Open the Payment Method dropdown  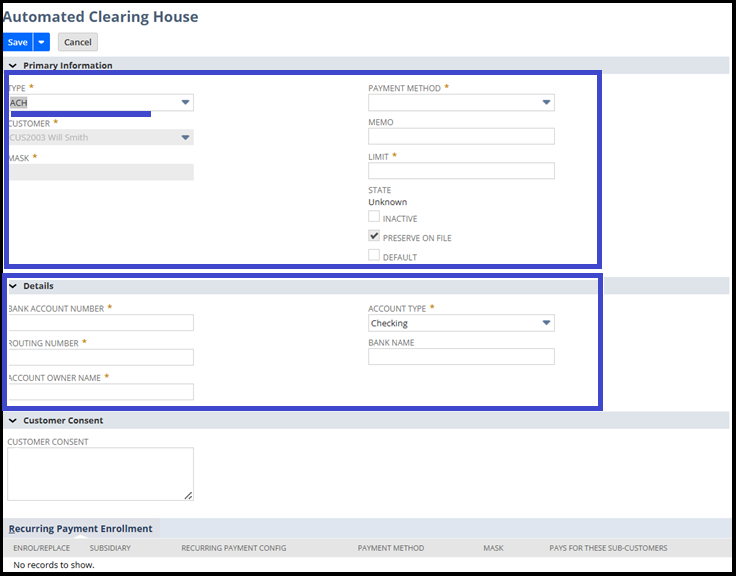[461, 102]
